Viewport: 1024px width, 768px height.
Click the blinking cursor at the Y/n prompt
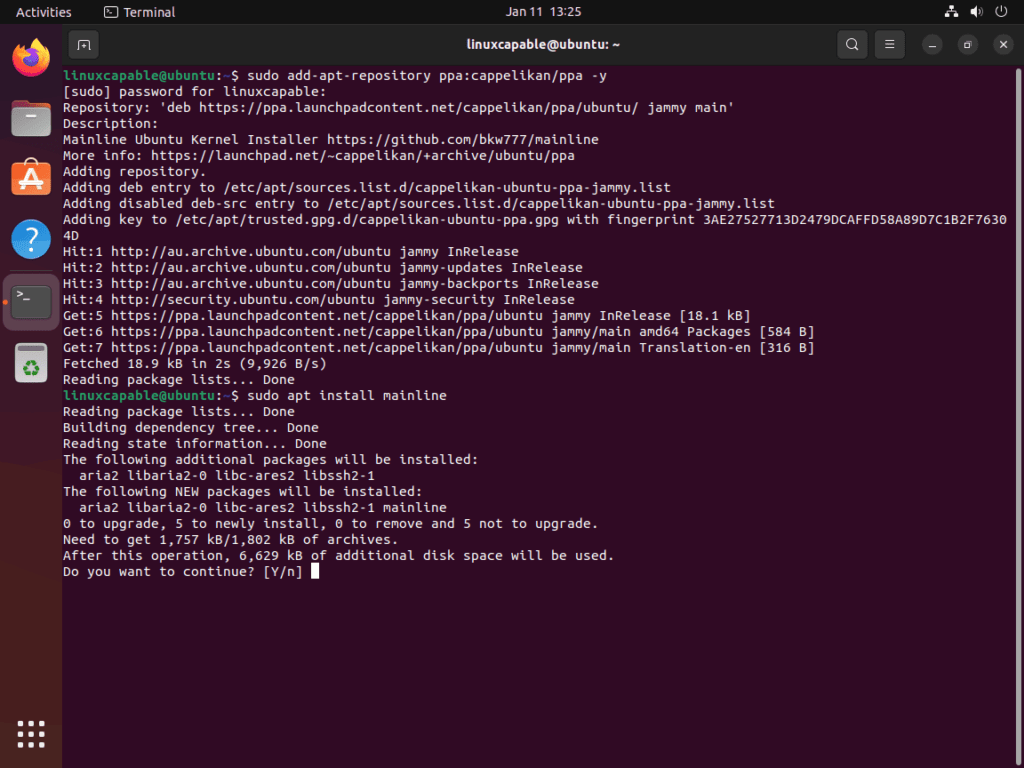[314, 571]
